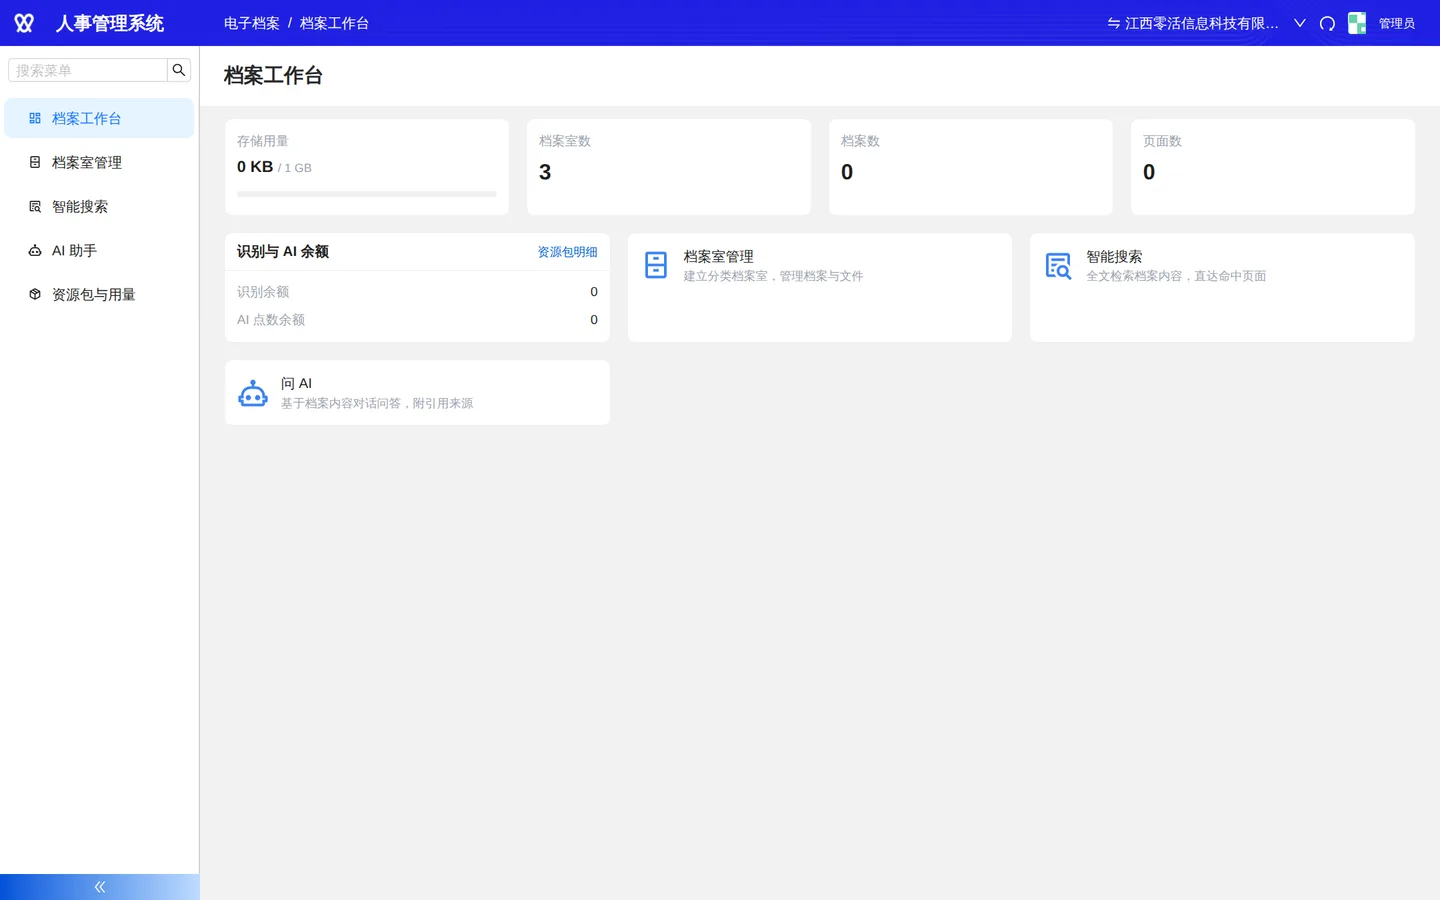The height and width of the screenshot is (900, 1440).
Task: Click the 档案室管理 cabinet icon in sidebar
Action: coord(35,162)
